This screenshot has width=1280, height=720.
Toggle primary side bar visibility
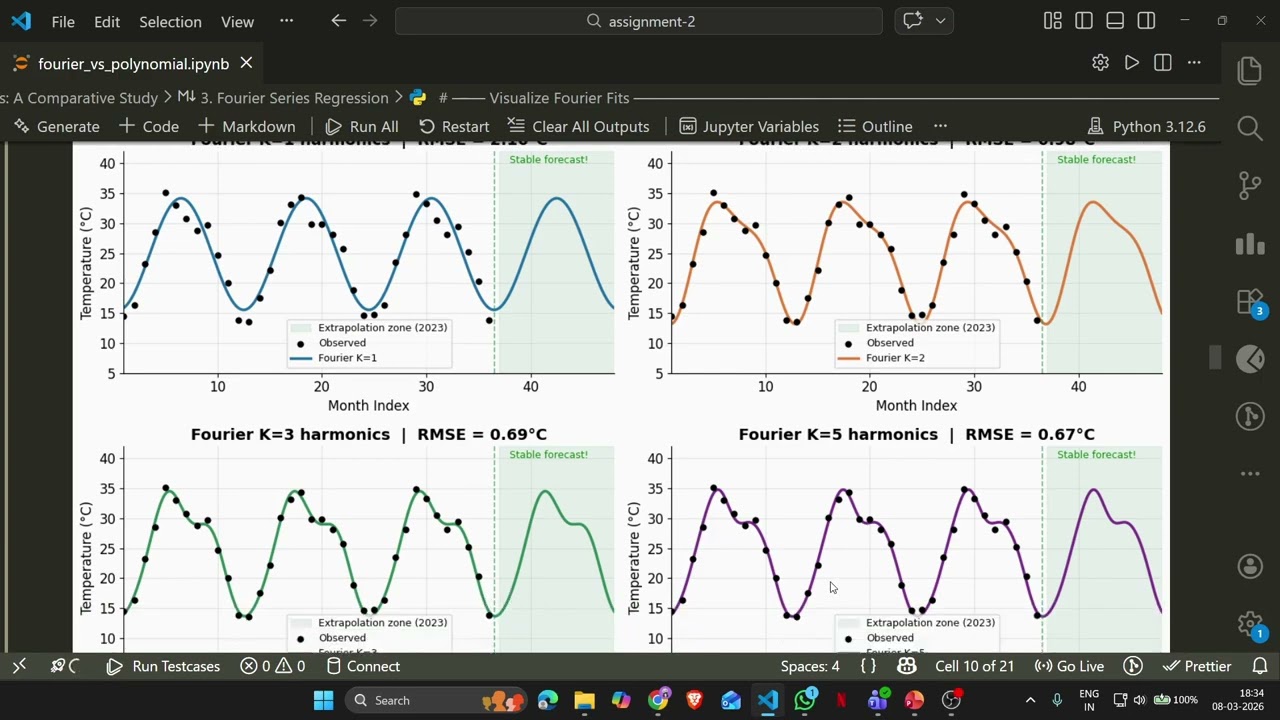click(x=1084, y=21)
